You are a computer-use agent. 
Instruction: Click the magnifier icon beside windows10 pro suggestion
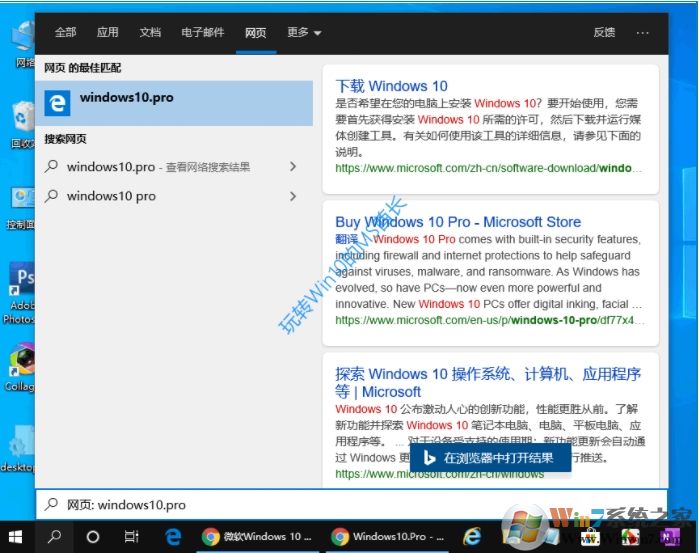[x=52, y=196]
